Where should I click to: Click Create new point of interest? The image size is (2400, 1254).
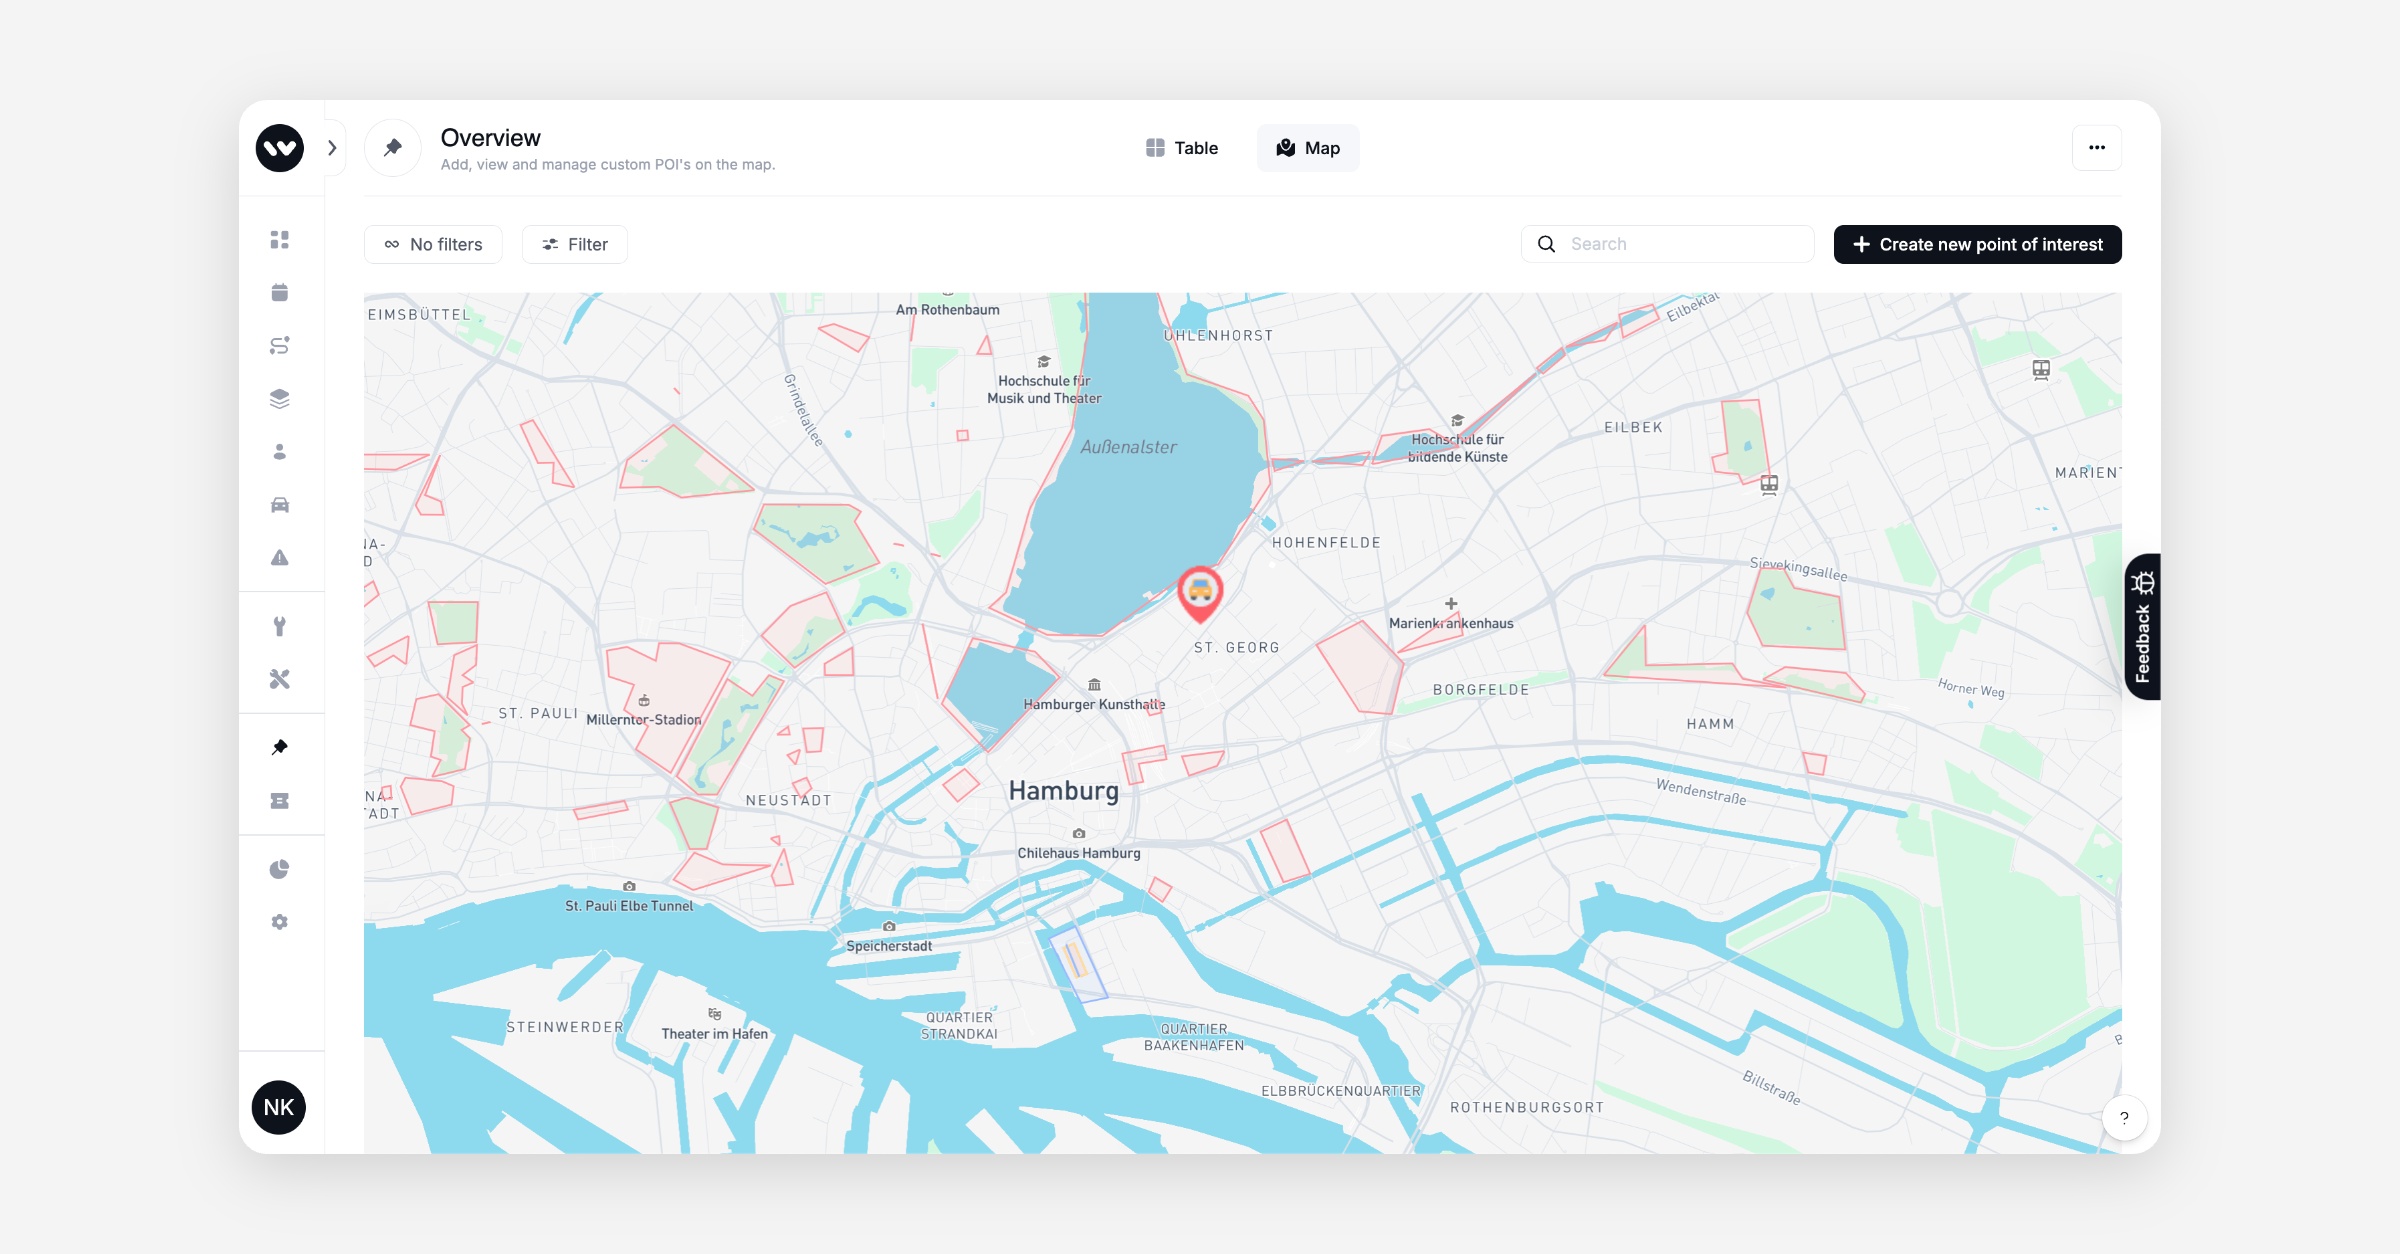pyautogui.click(x=1977, y=245)
